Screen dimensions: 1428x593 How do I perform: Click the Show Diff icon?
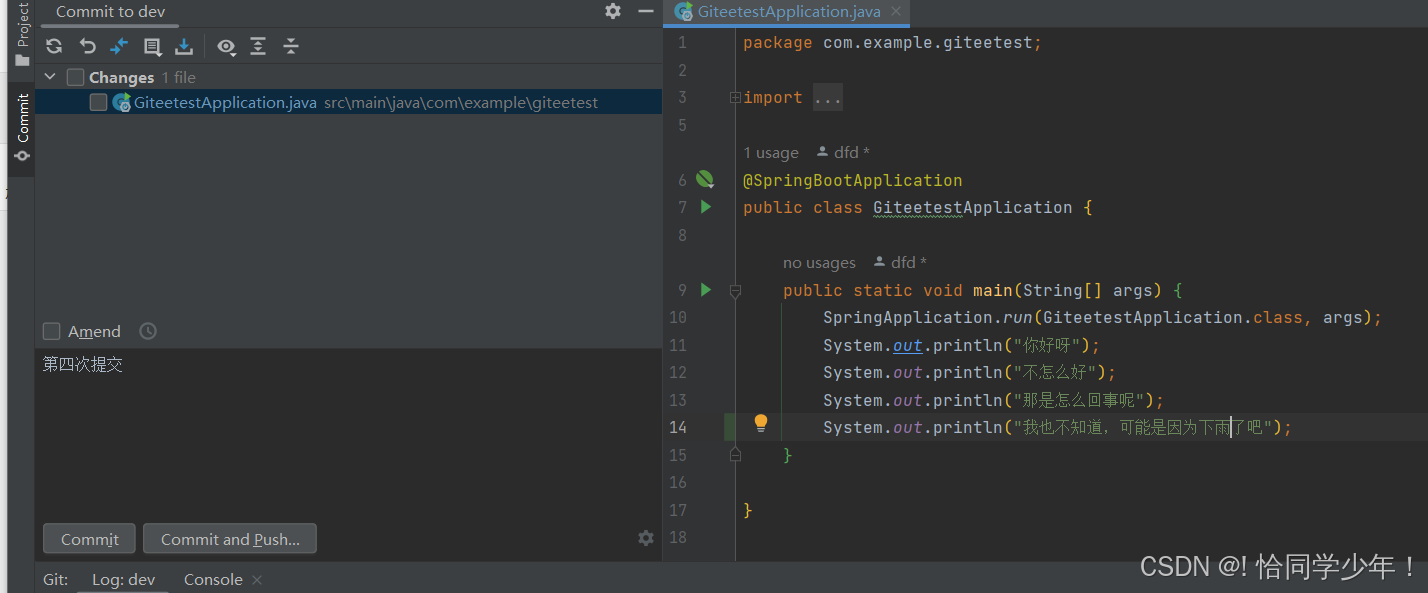(119, 46)
